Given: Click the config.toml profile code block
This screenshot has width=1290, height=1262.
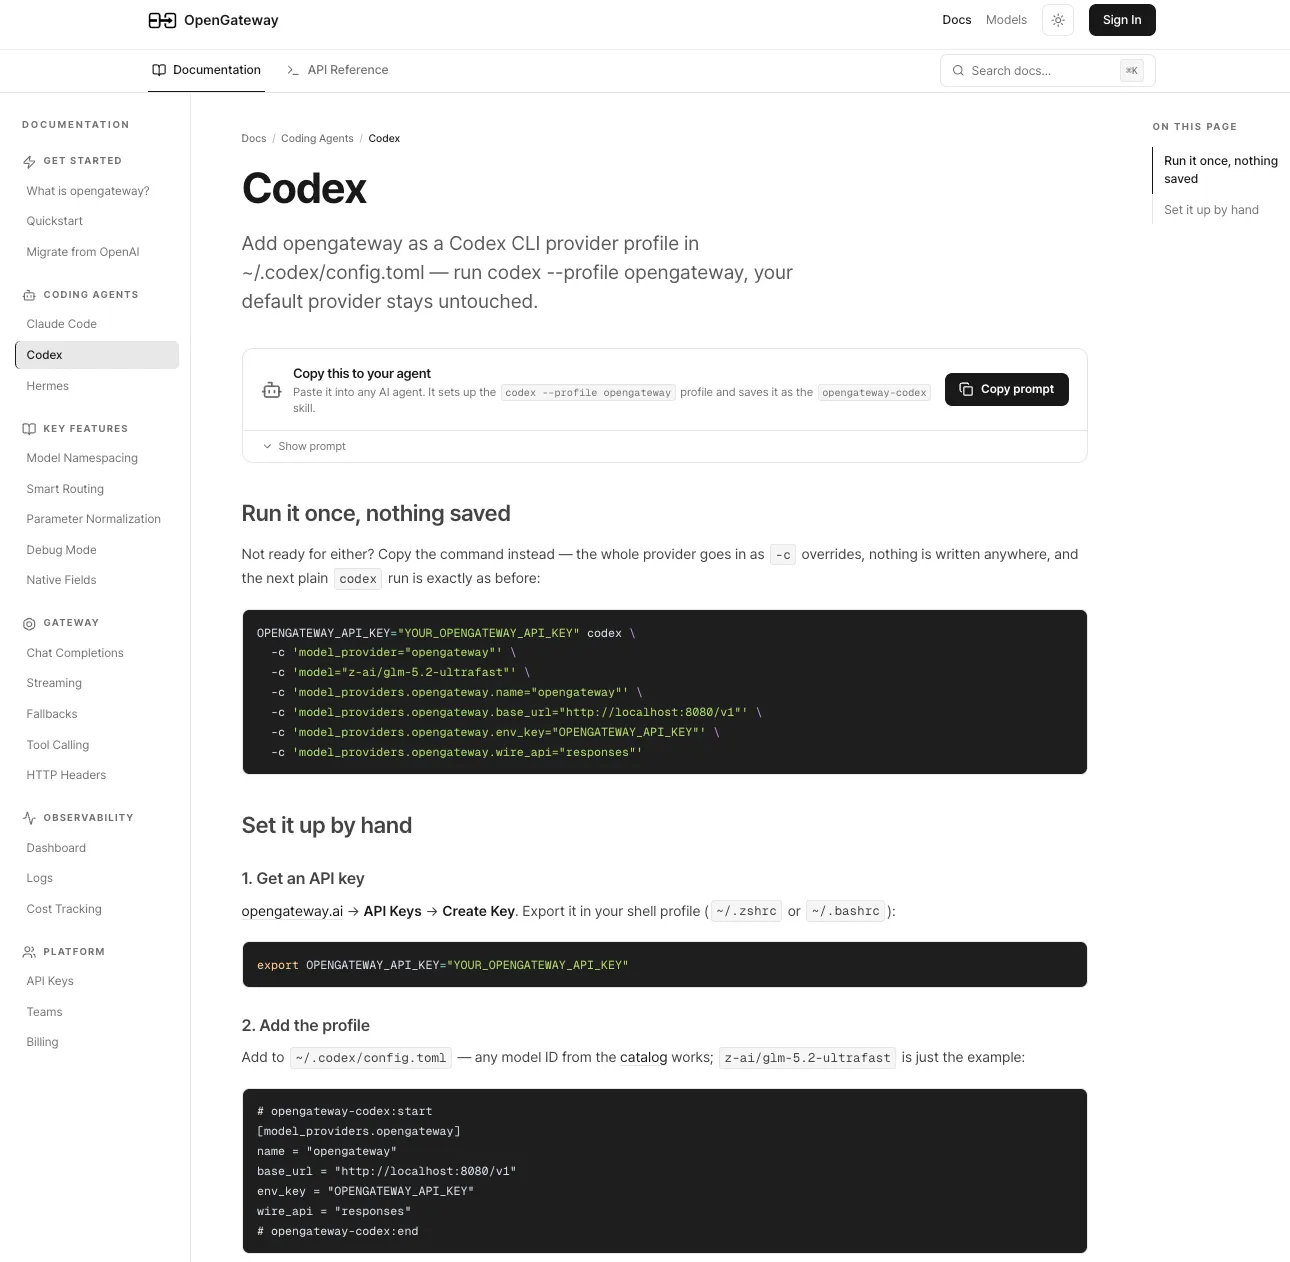Looking at the screenshot, I should point(664,1171).
